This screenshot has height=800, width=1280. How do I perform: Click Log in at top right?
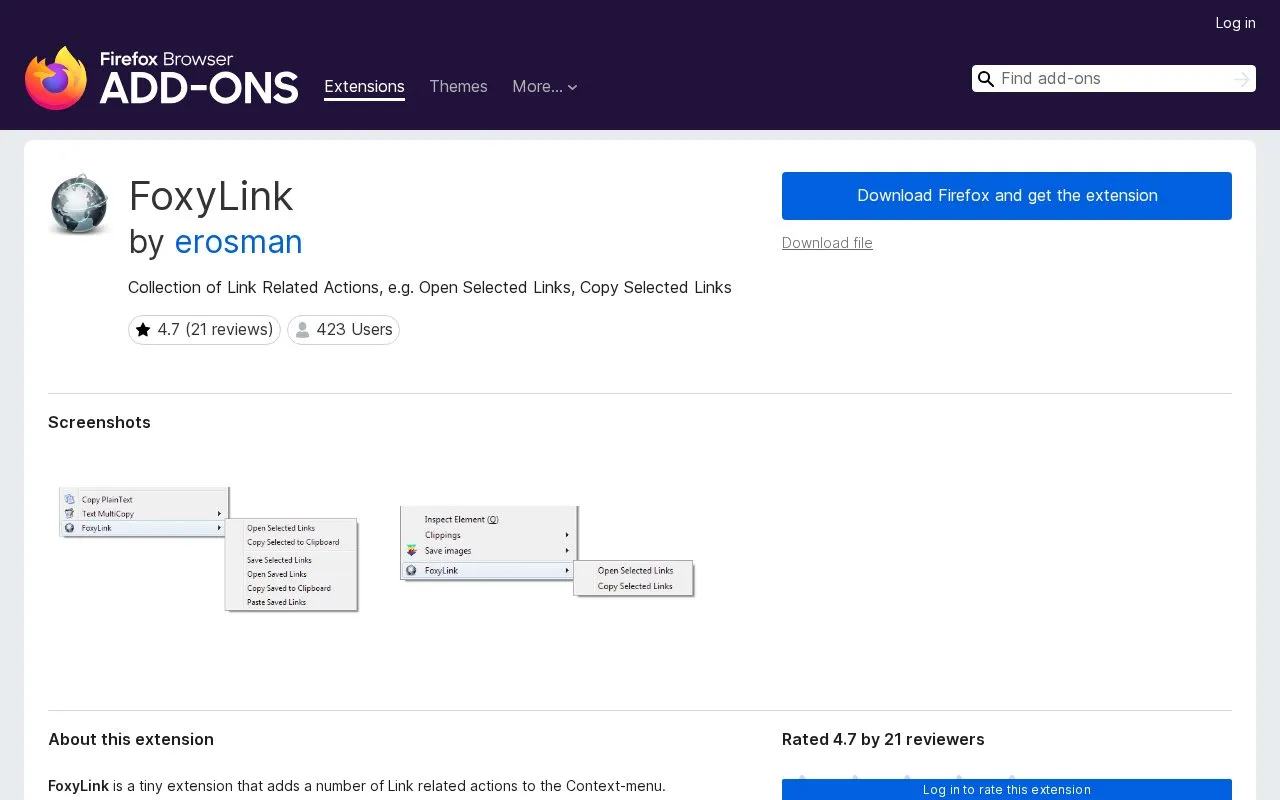(x=1235, y=23)
